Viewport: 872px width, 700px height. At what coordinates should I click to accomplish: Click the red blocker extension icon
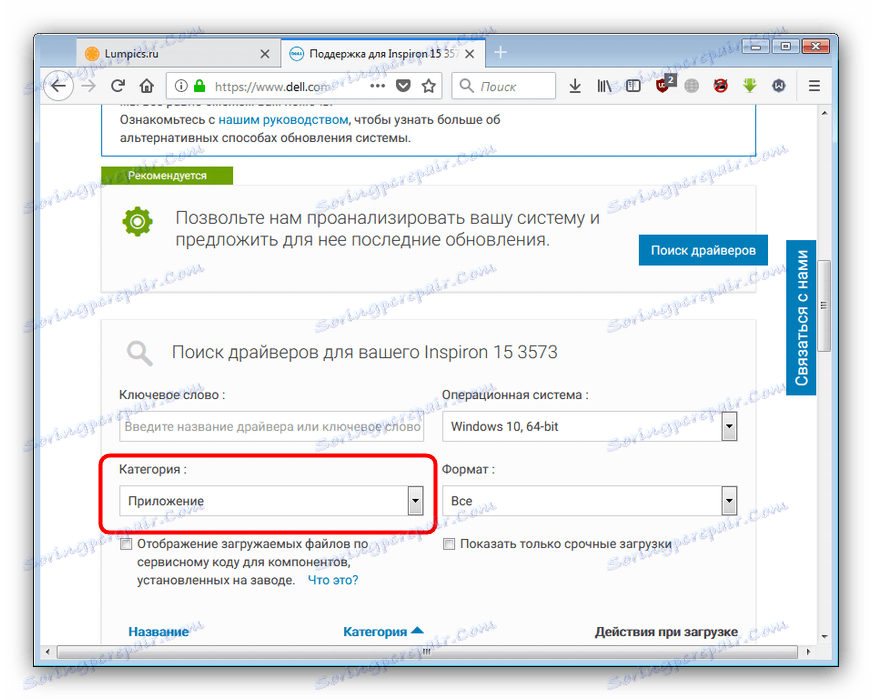pos(721,86)
